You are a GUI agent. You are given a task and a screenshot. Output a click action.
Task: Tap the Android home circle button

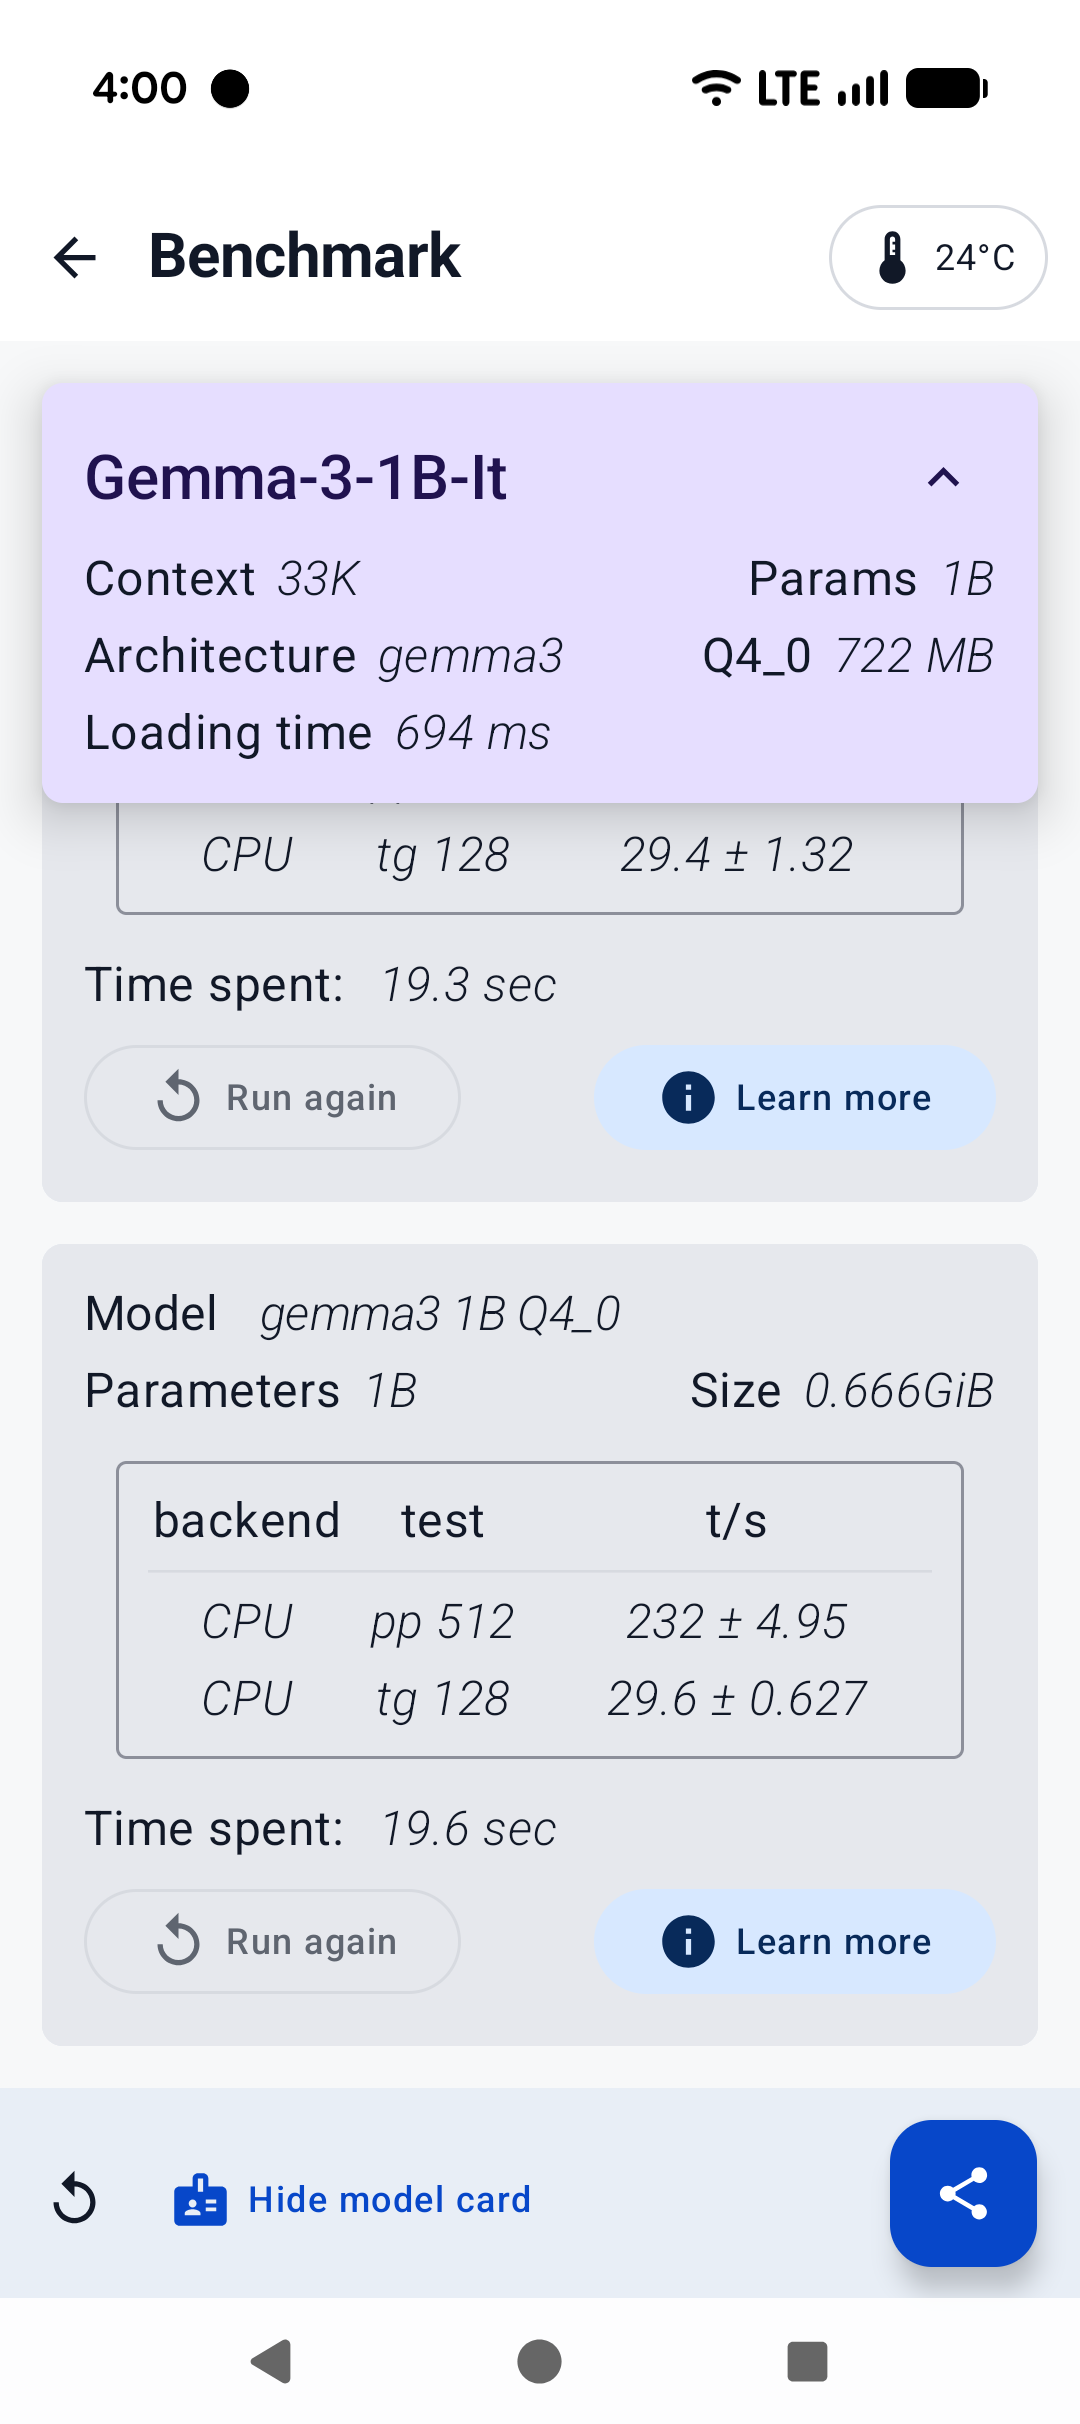pyautogui.click(x=539, y=2362)
